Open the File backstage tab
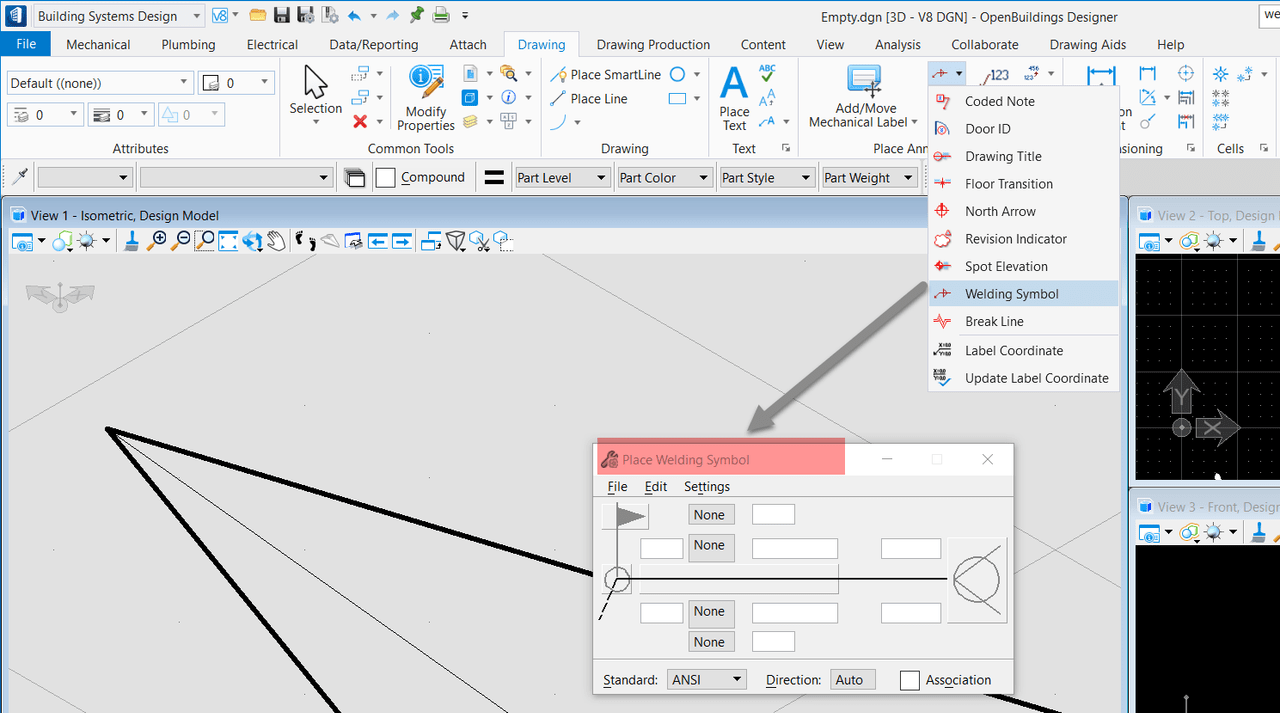The image size is (1280, 713). click(x=26, y=44)
